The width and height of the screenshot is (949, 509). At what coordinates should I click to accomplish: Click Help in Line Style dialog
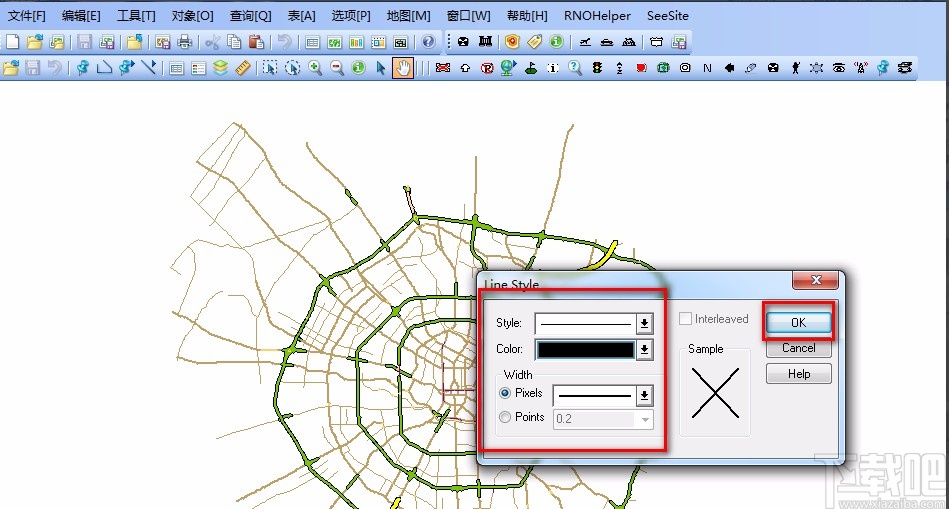pos(798,374)
